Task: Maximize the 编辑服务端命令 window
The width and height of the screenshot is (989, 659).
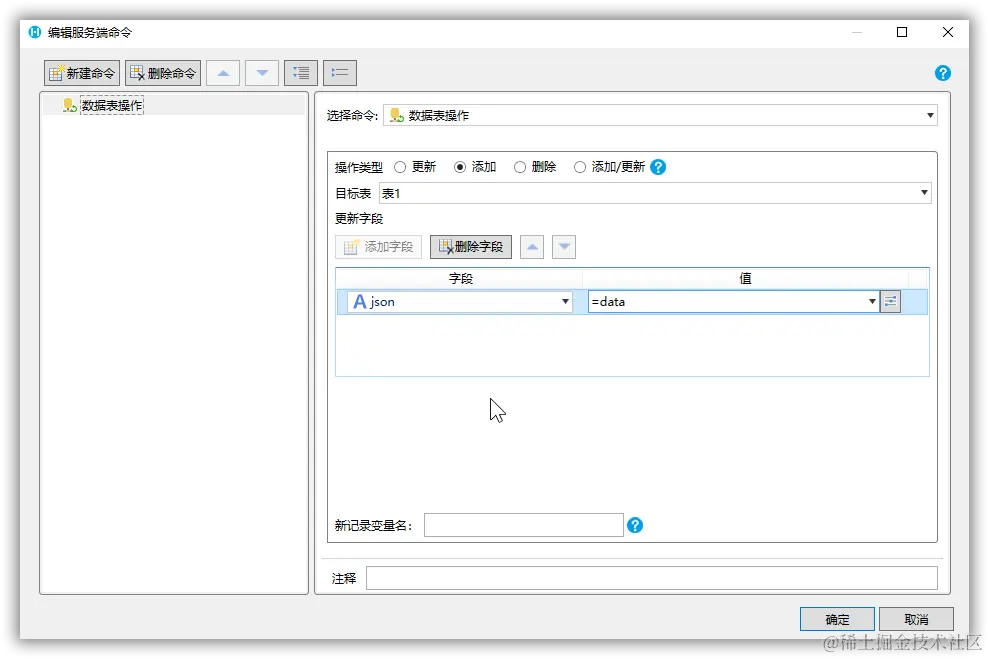Action: (902, 32)
